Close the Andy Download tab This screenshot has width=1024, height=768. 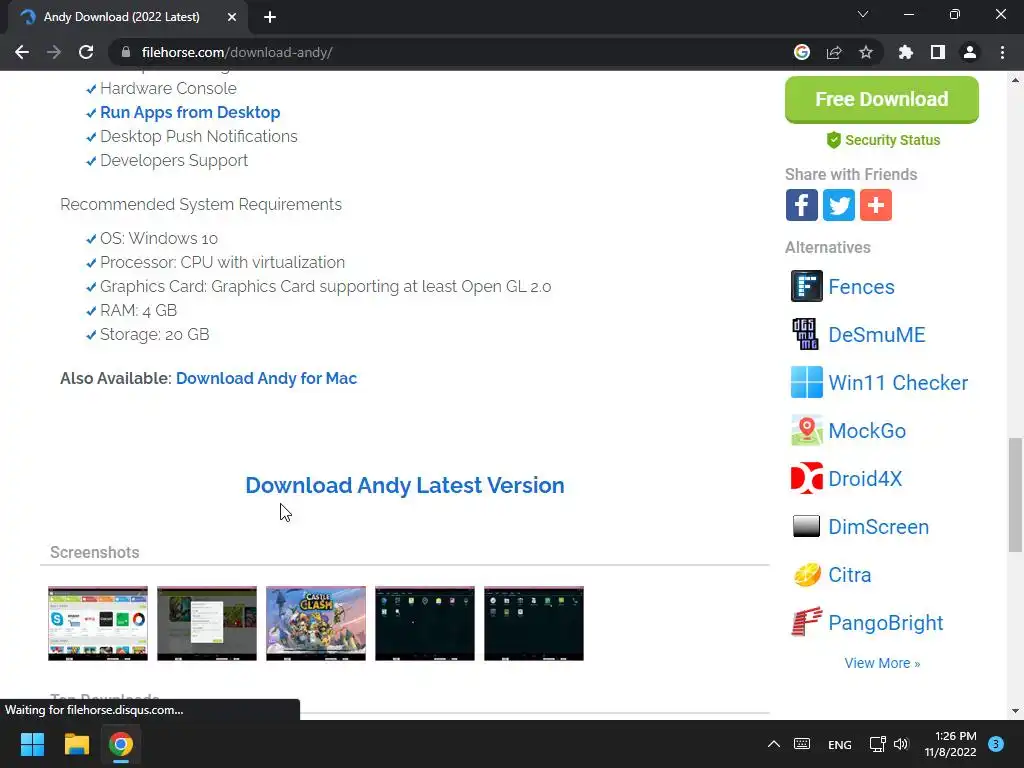pyautogui.click(x=232, y=17)
